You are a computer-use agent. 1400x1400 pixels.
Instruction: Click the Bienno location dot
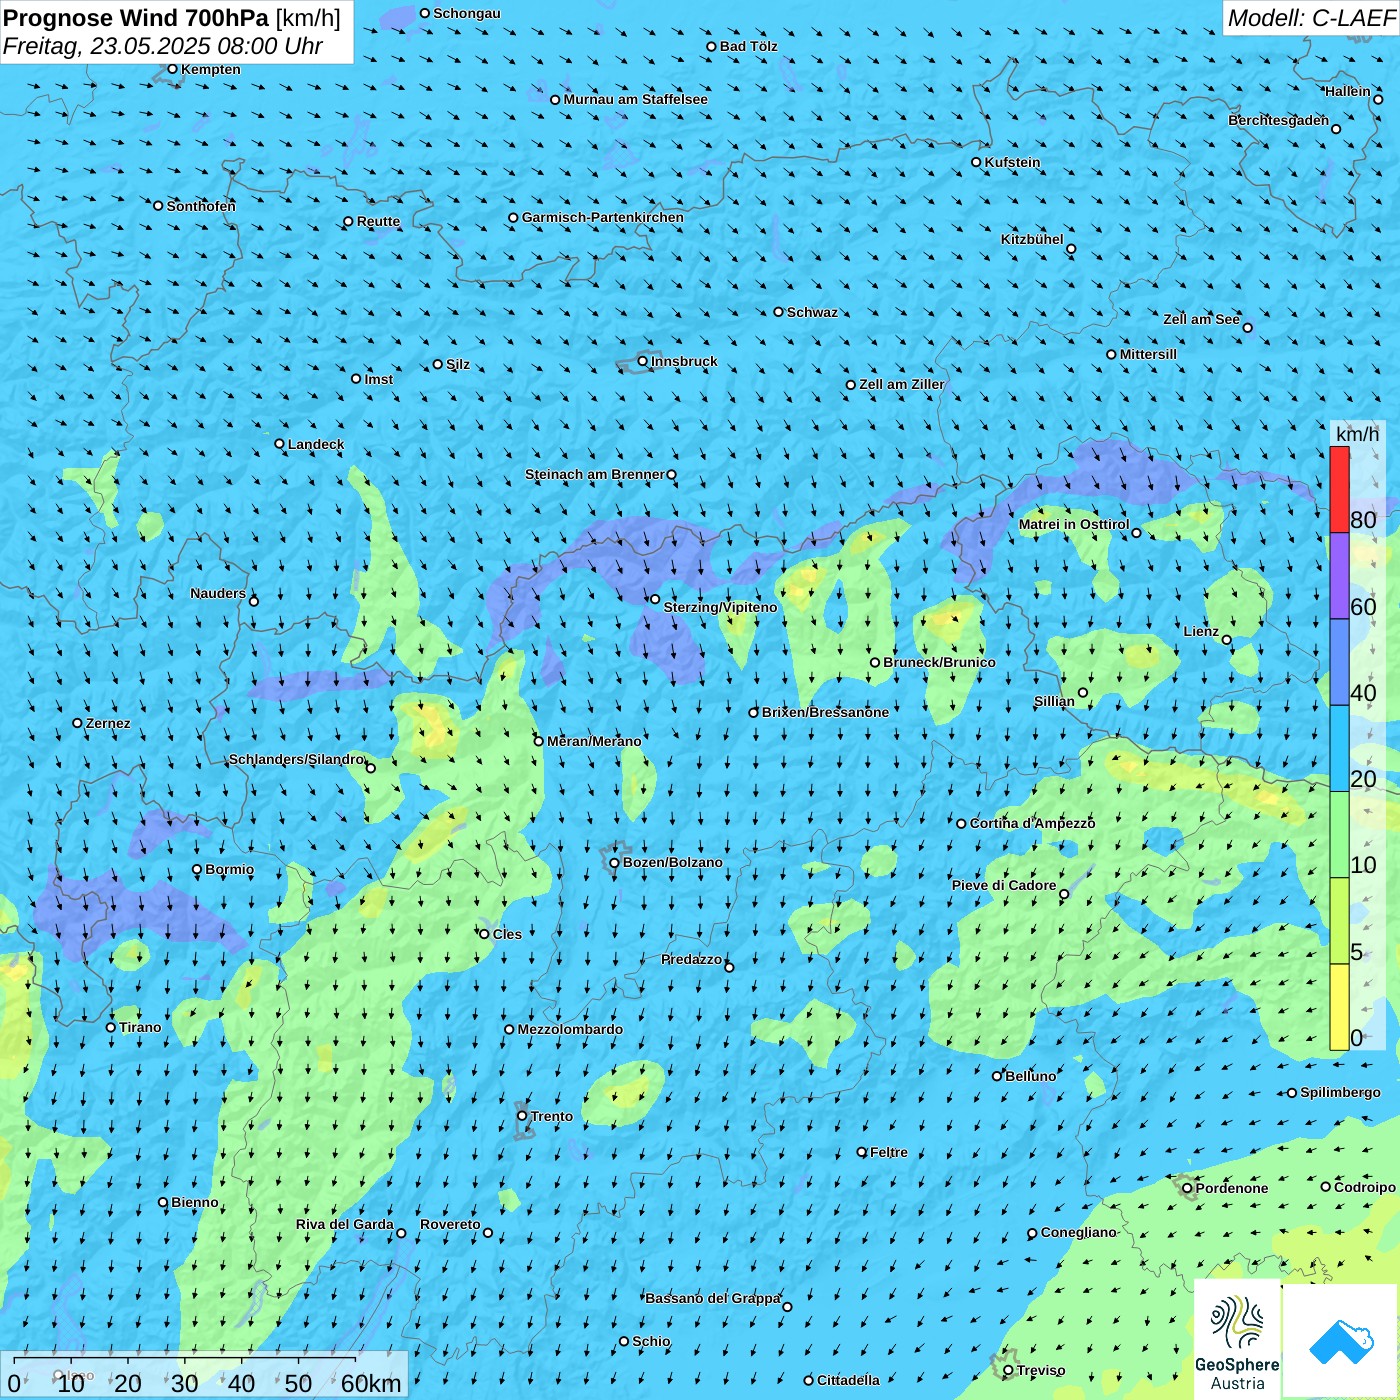click(163, 1202)
